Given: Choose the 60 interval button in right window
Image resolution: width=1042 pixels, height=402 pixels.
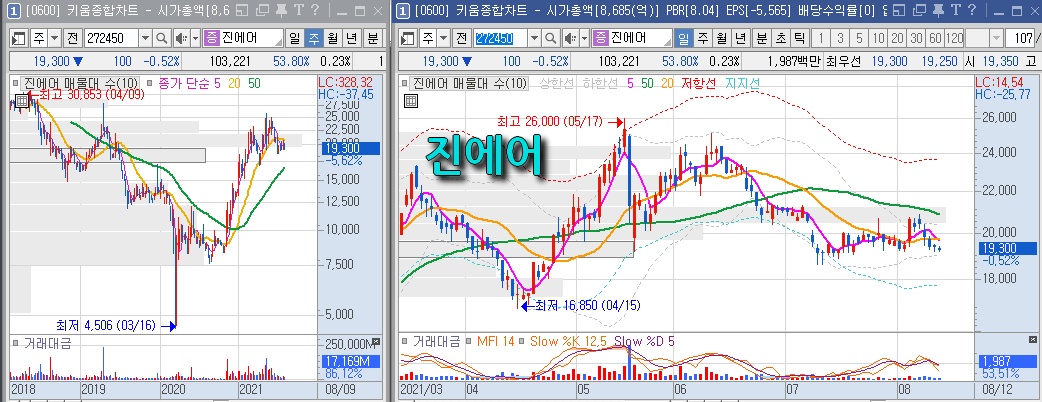Looking at the screenshot, I should pyautogui.click(x=935, y=38).
